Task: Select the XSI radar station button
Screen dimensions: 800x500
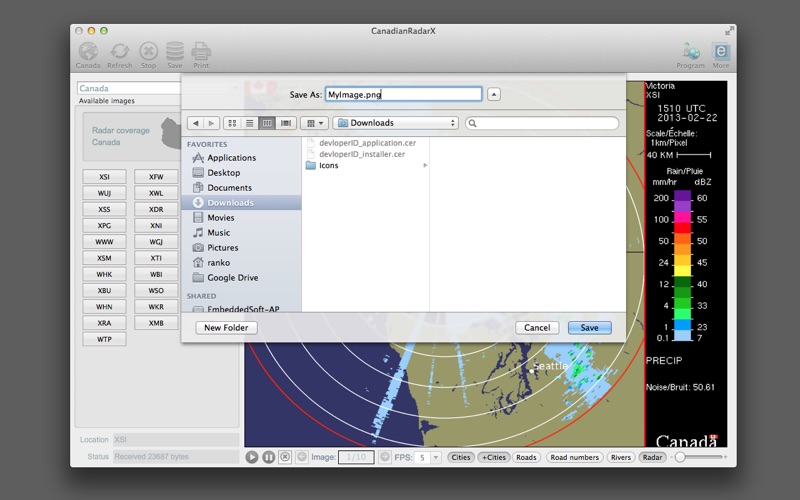Action: 104,177
